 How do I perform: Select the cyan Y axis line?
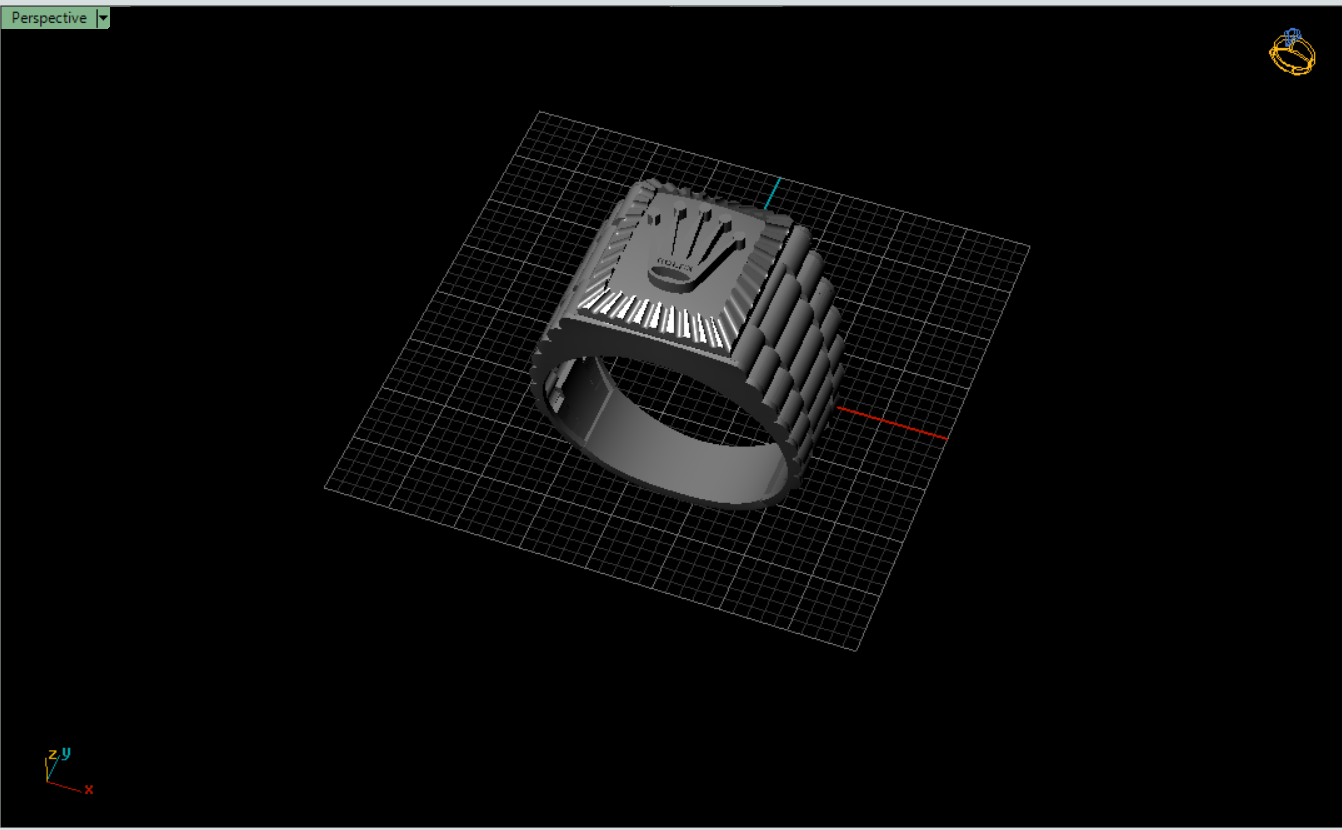pos(773,193)
